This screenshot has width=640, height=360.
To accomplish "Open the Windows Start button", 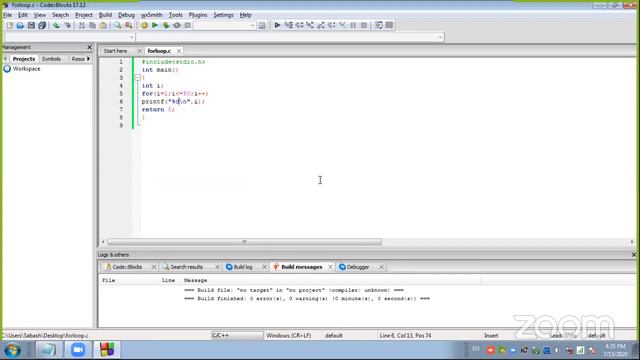I will tap(13, 350).
